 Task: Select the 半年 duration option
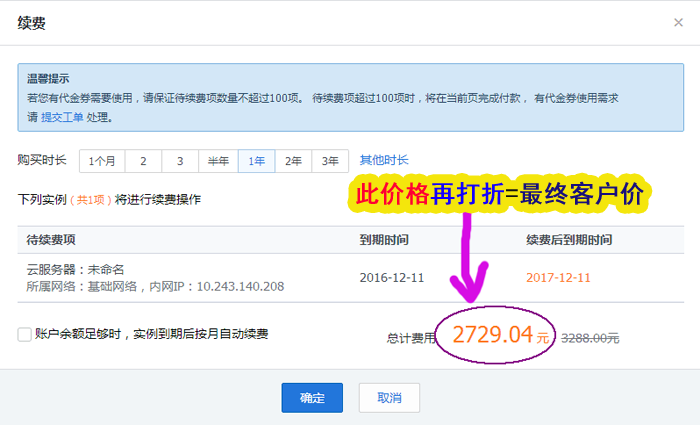pyautogui.click(x=217, y=160)
